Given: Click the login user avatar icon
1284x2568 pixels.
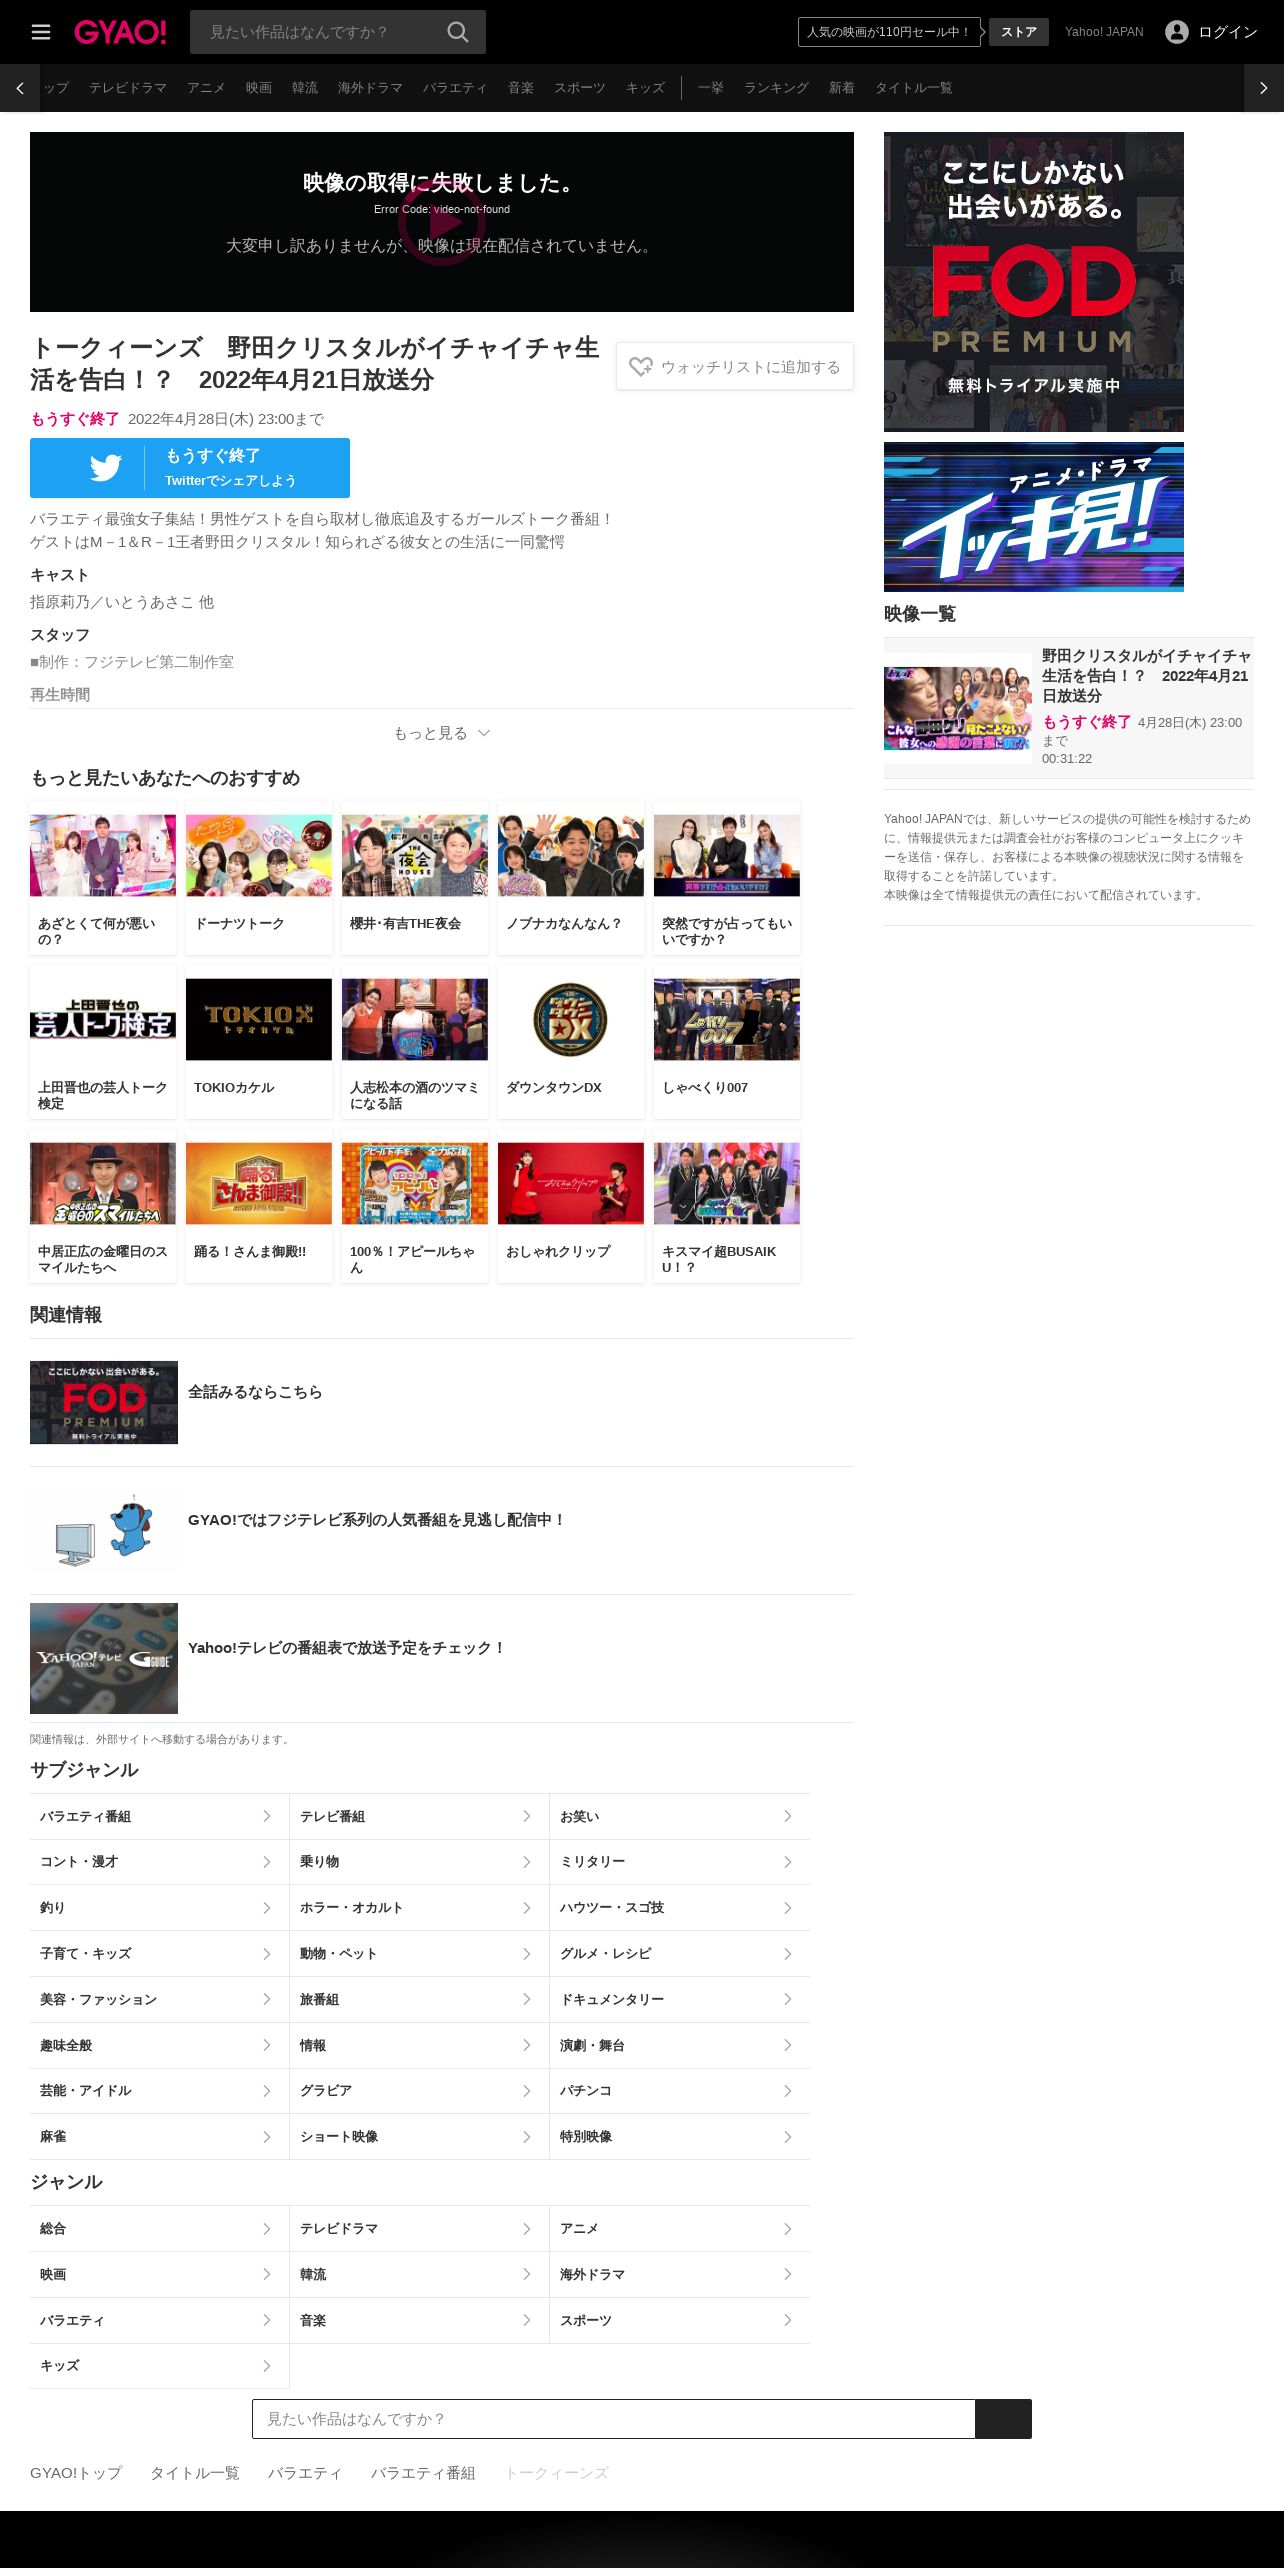Looking at the screenshot, I should point(1177,32).
